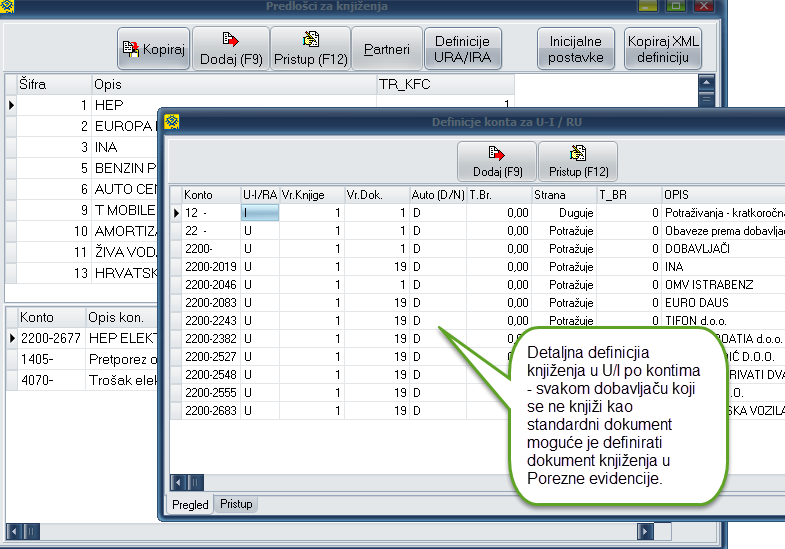Image resolution: width=785 pixels, height=549 pixels.
Task: Click the Definicije konta window title icon
Action: [171, 121]
